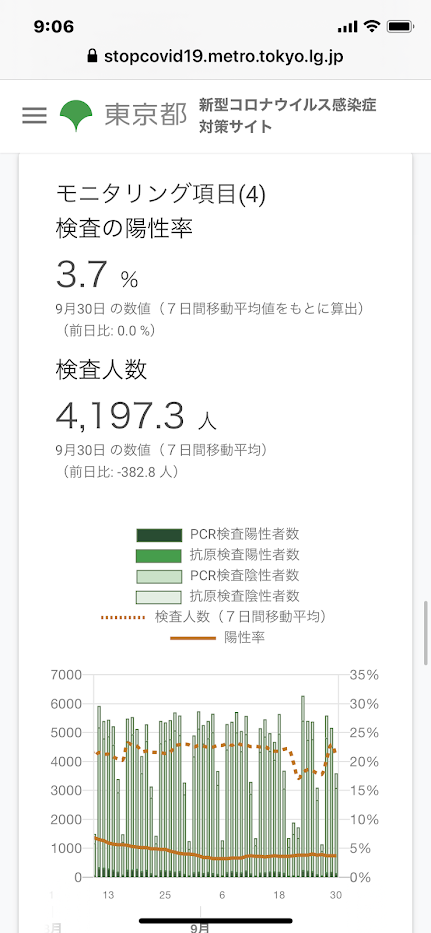Tap the green Tokyo ginkgo leaf logo
The height and width of the screenshot is (933, 431).
click(x=76, y=115)
